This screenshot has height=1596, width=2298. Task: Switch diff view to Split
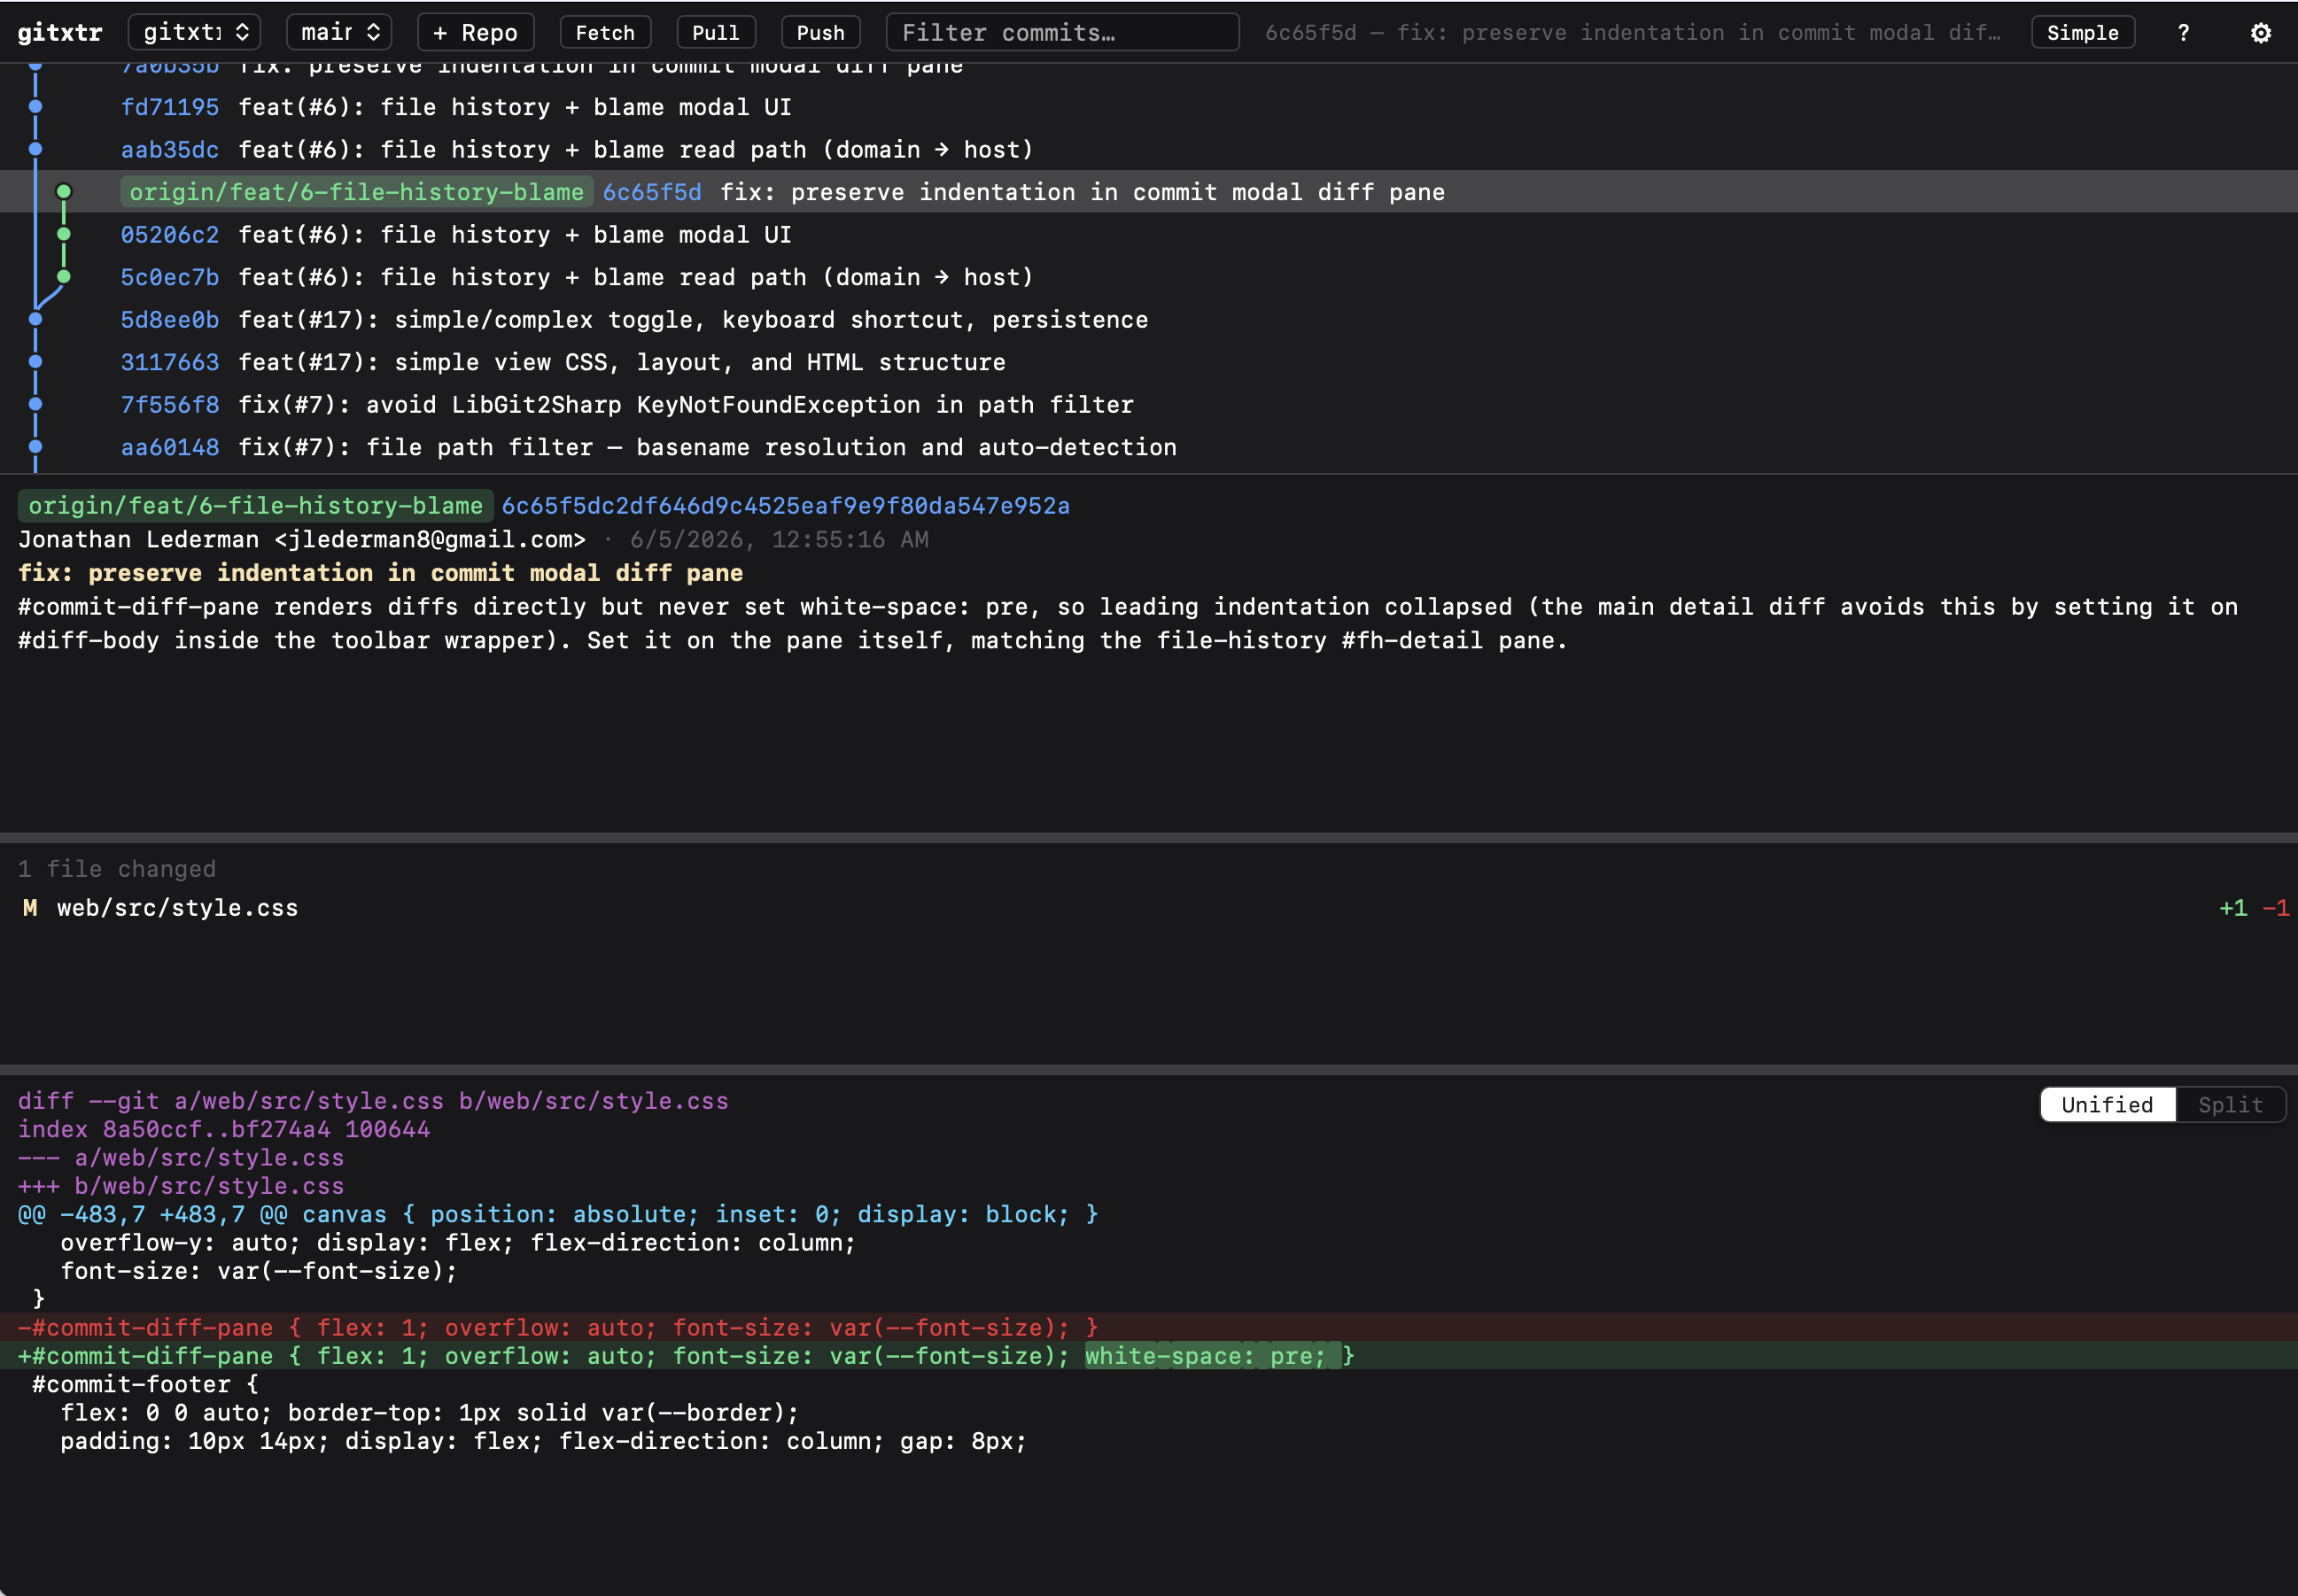(2229, 1104)
